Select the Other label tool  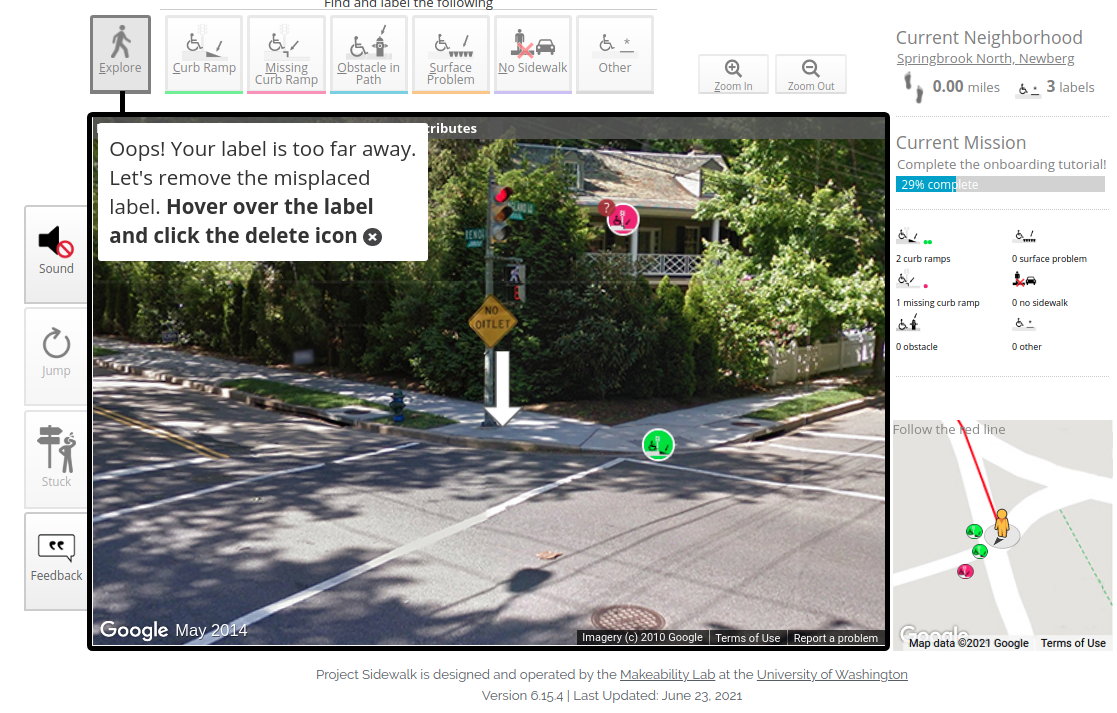click(x=615, y=54)
